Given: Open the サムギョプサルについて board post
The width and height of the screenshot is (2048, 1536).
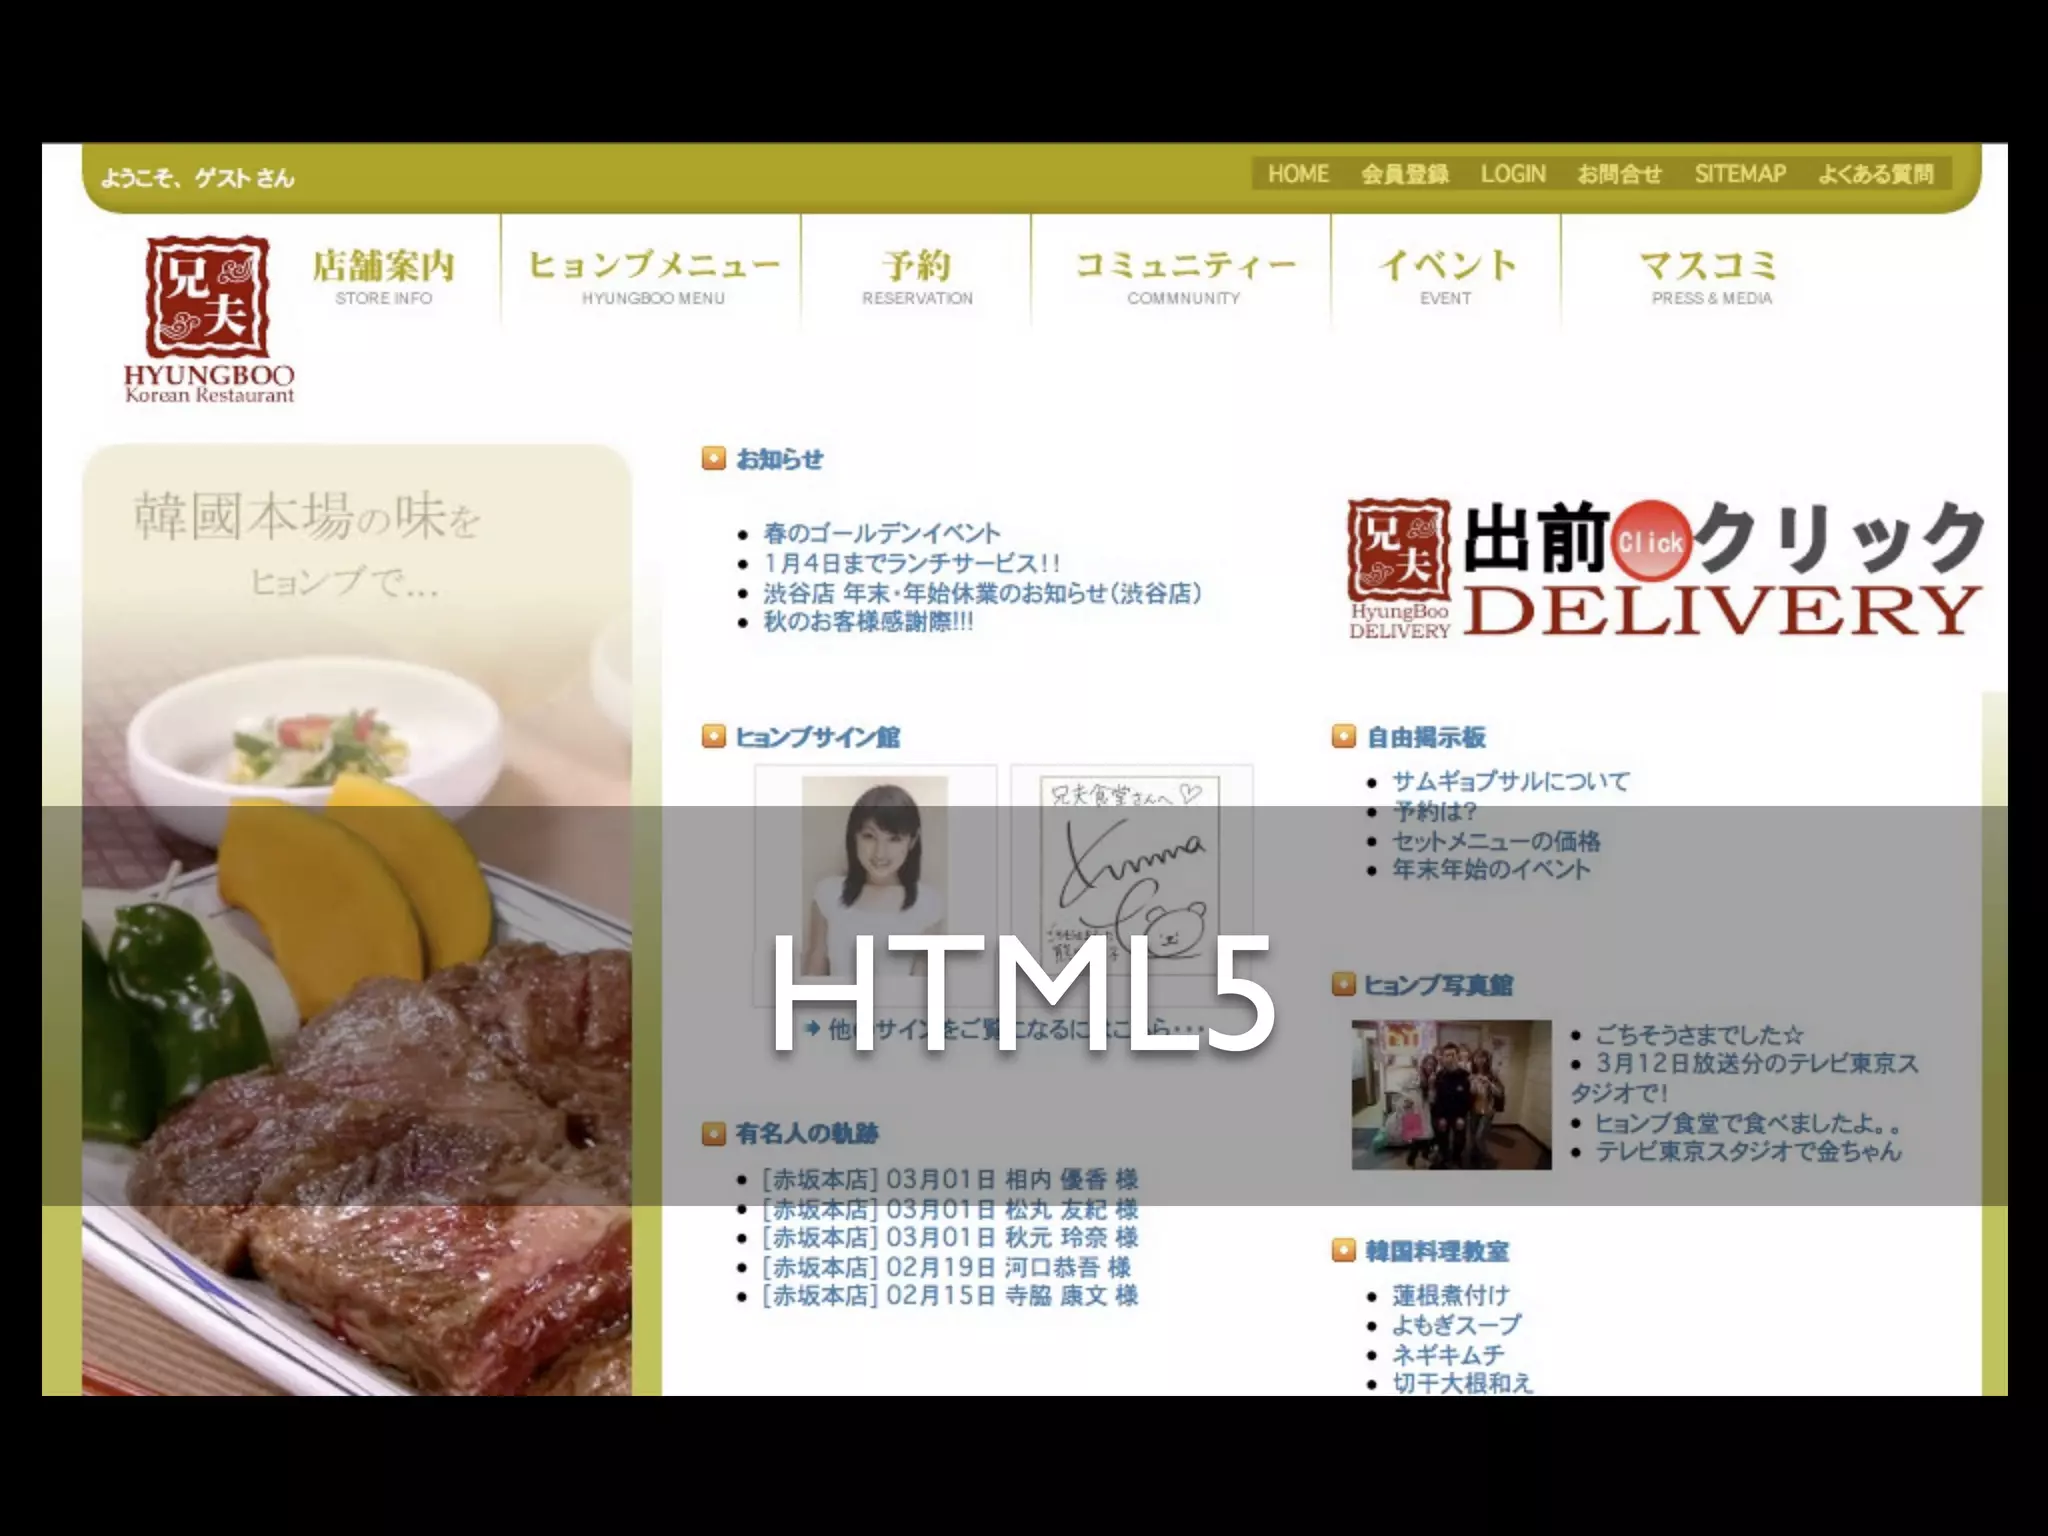Looking at the screenshot, I should (1510, 781).
